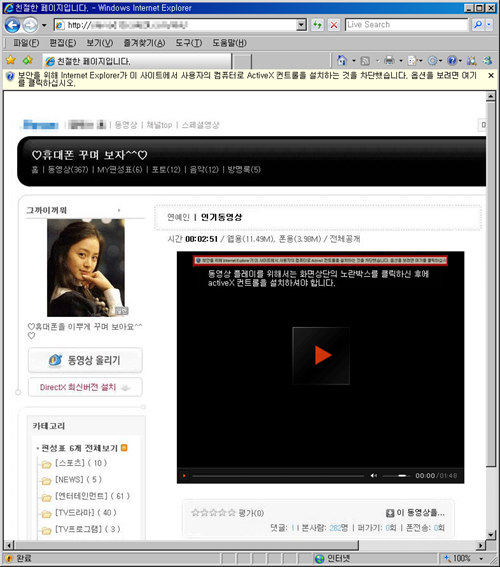Click the RSS feeds toolbar icon
Viewport: 500px width, 567px height.
[365, 61]
